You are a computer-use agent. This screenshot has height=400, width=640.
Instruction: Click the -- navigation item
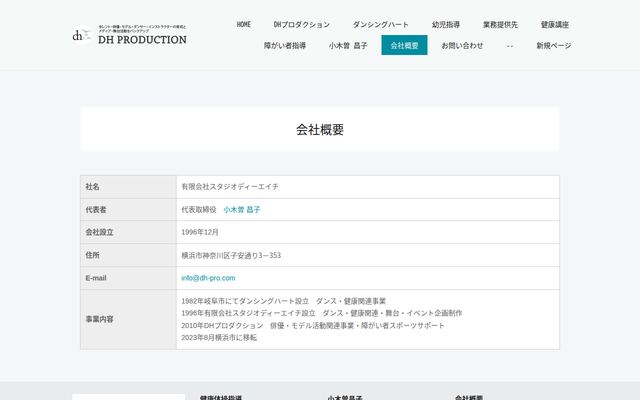pyautogui.click(x=510, y=45)
